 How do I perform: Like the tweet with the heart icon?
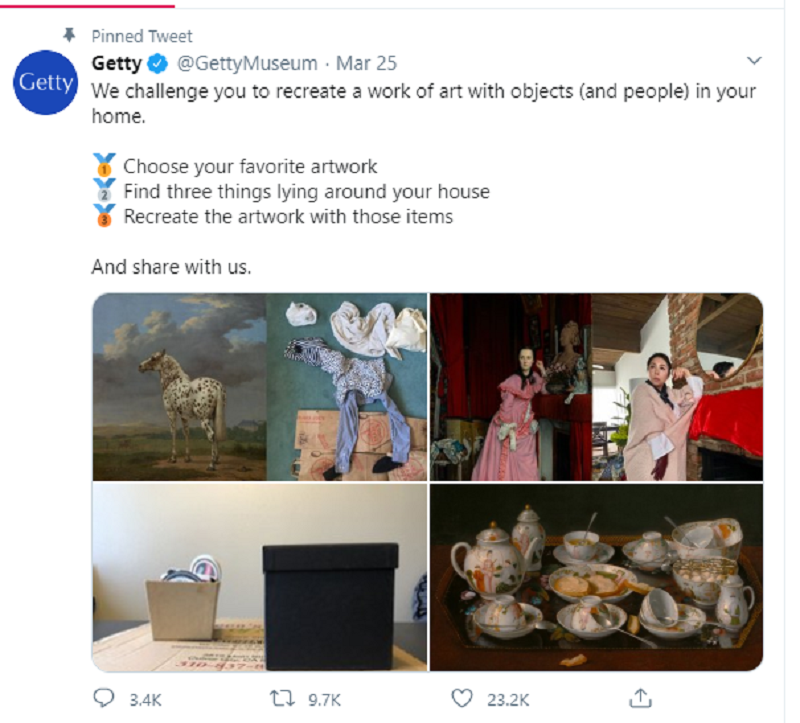(x=461, y=698)
